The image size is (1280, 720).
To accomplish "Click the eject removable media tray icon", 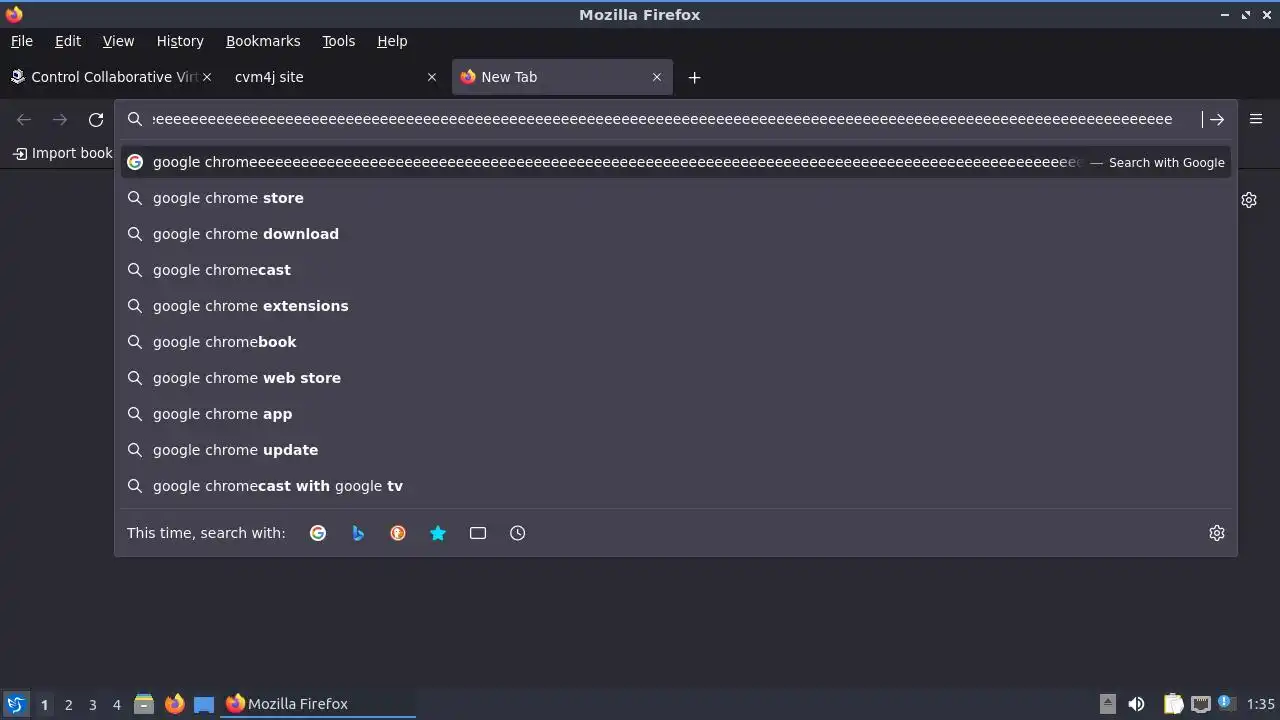I will coord(1107,704).
